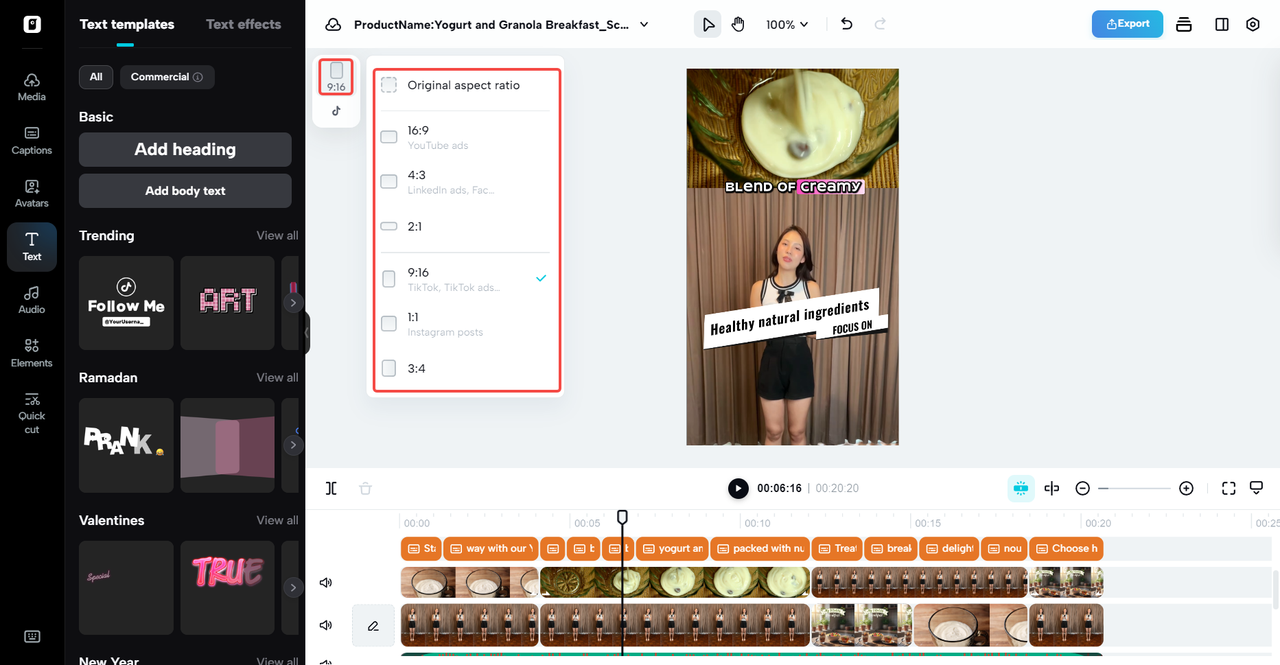Open the Elements panel
The height and width of the screenshot is (665, 1280).
(31, 353)
